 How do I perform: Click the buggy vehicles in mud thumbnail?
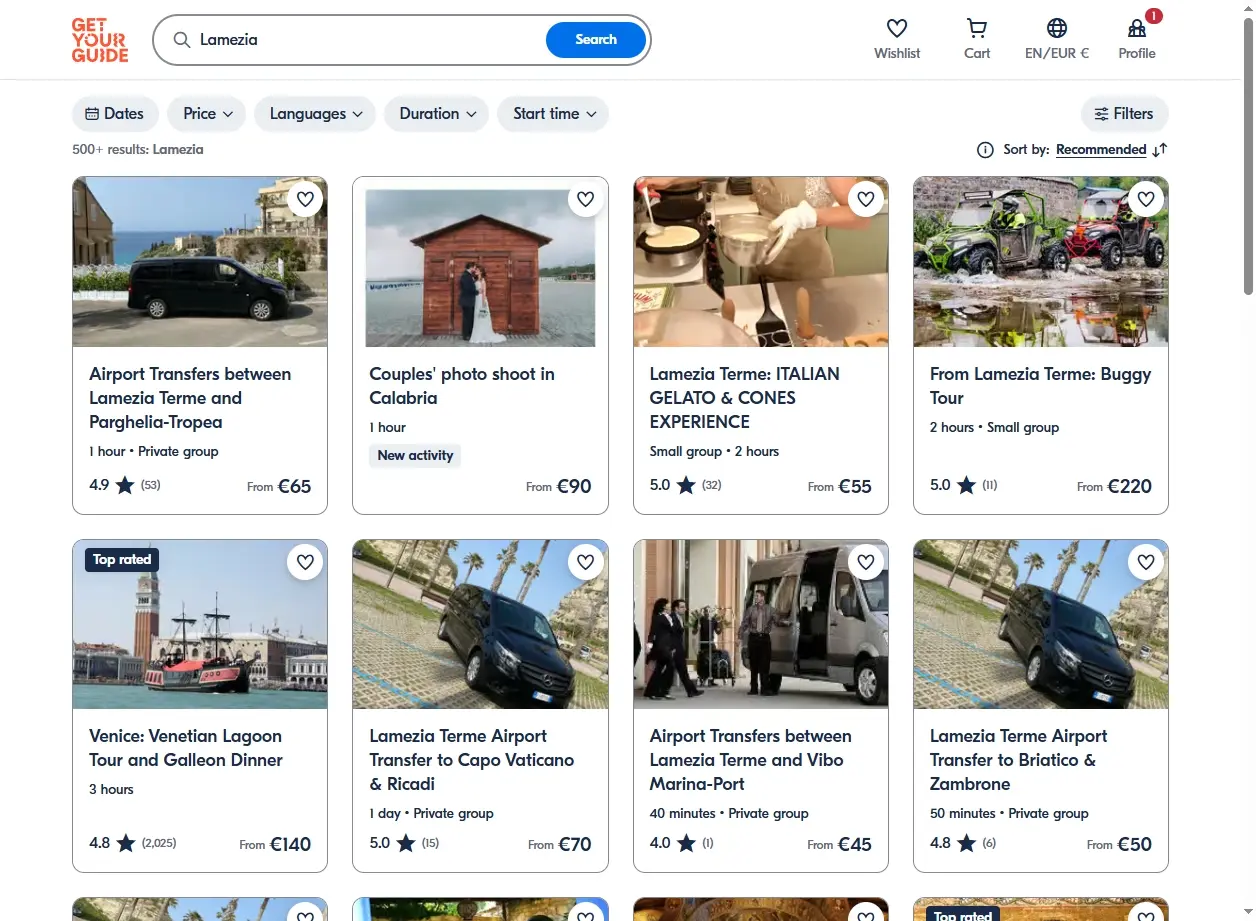[x=1041, y=262]
